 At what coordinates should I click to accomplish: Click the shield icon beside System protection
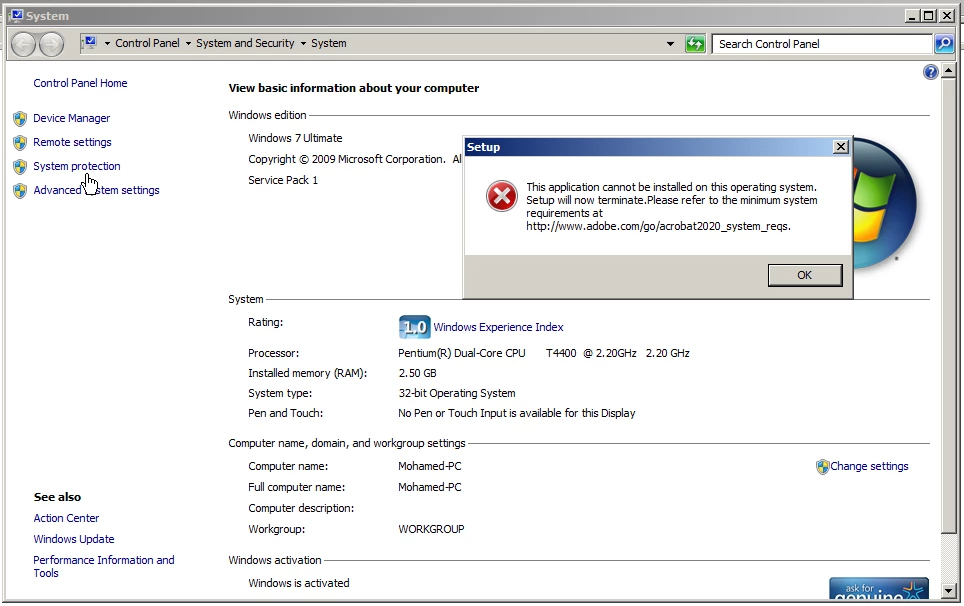click(x=20, y=167)
